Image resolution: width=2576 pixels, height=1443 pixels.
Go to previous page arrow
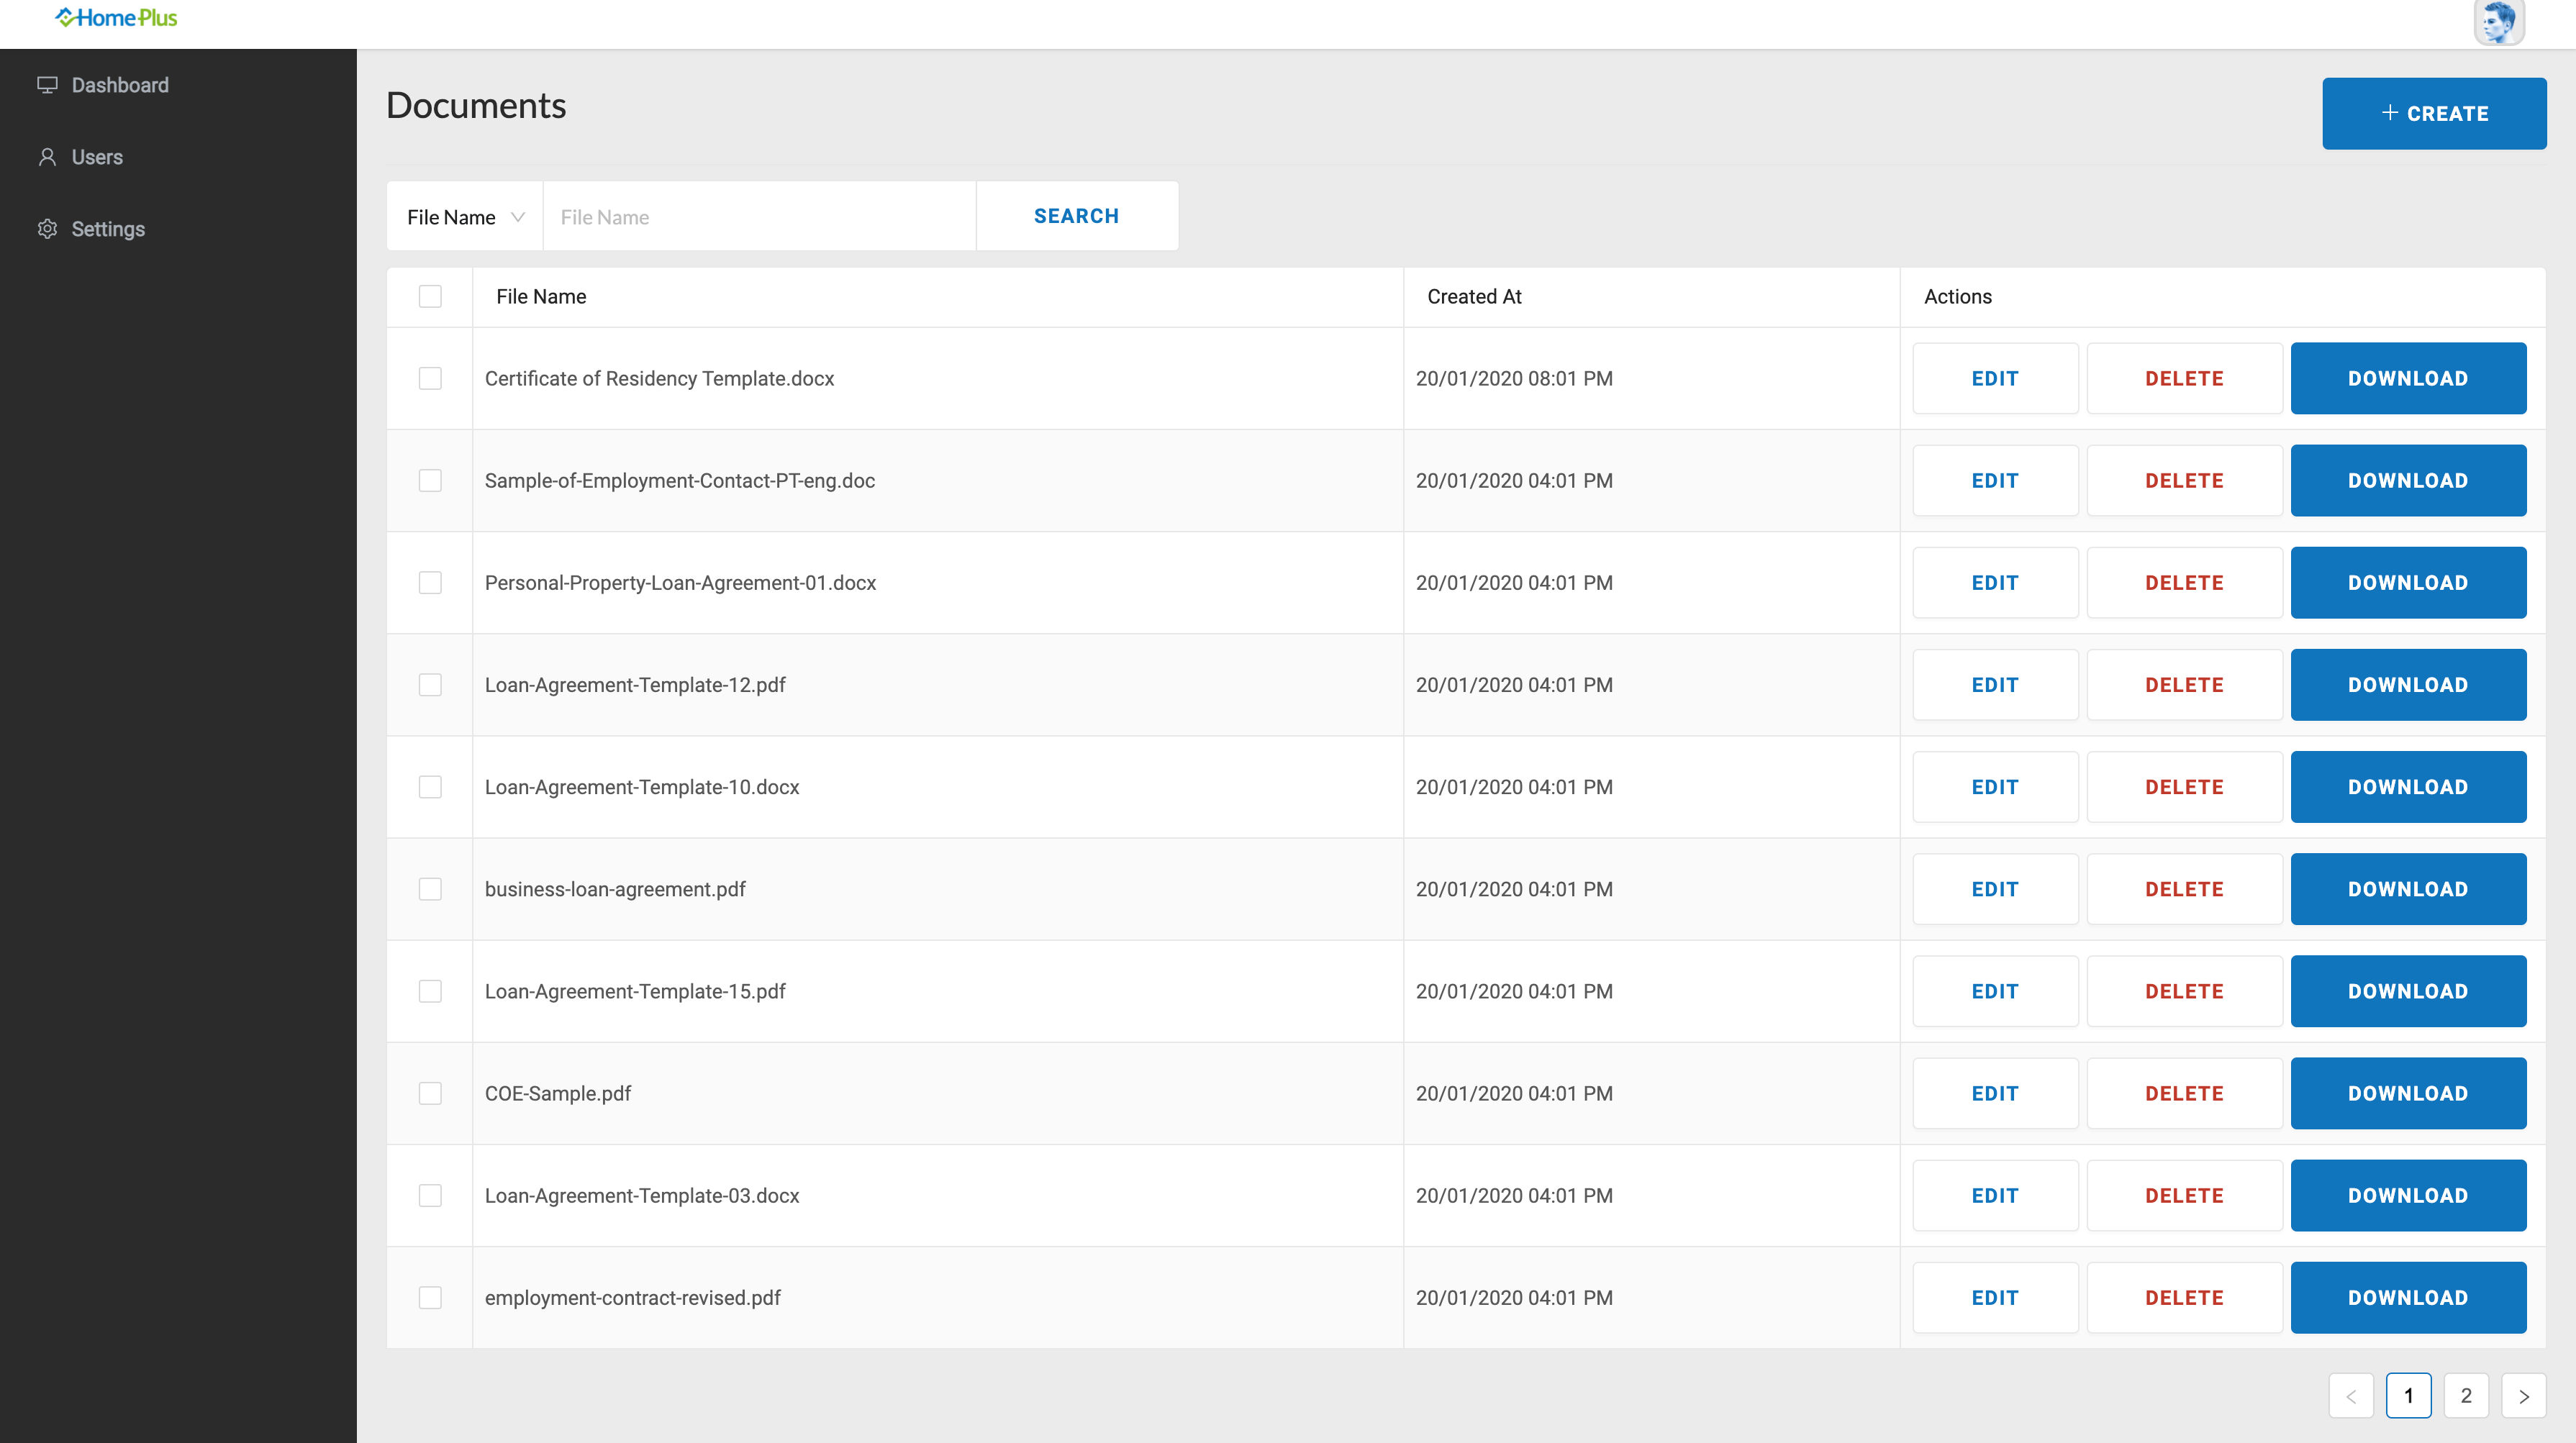(x=2351, y=1395)
